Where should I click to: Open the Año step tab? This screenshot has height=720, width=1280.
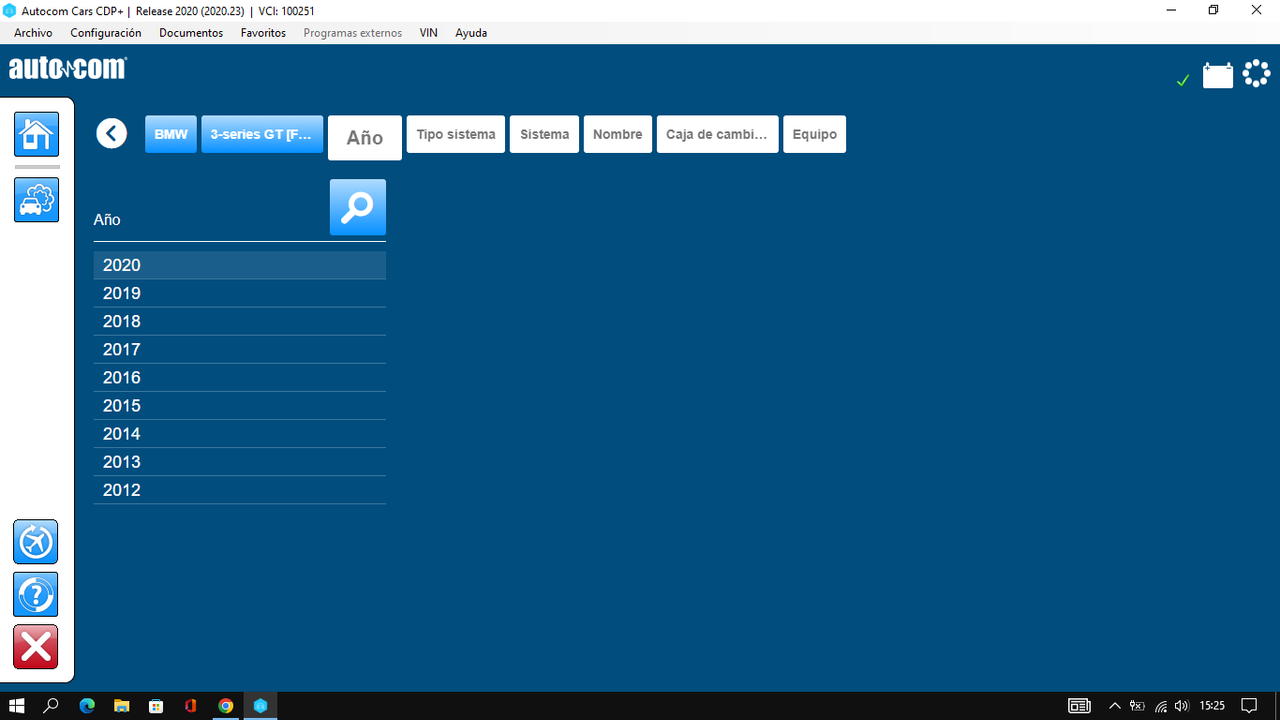[365, 138]
